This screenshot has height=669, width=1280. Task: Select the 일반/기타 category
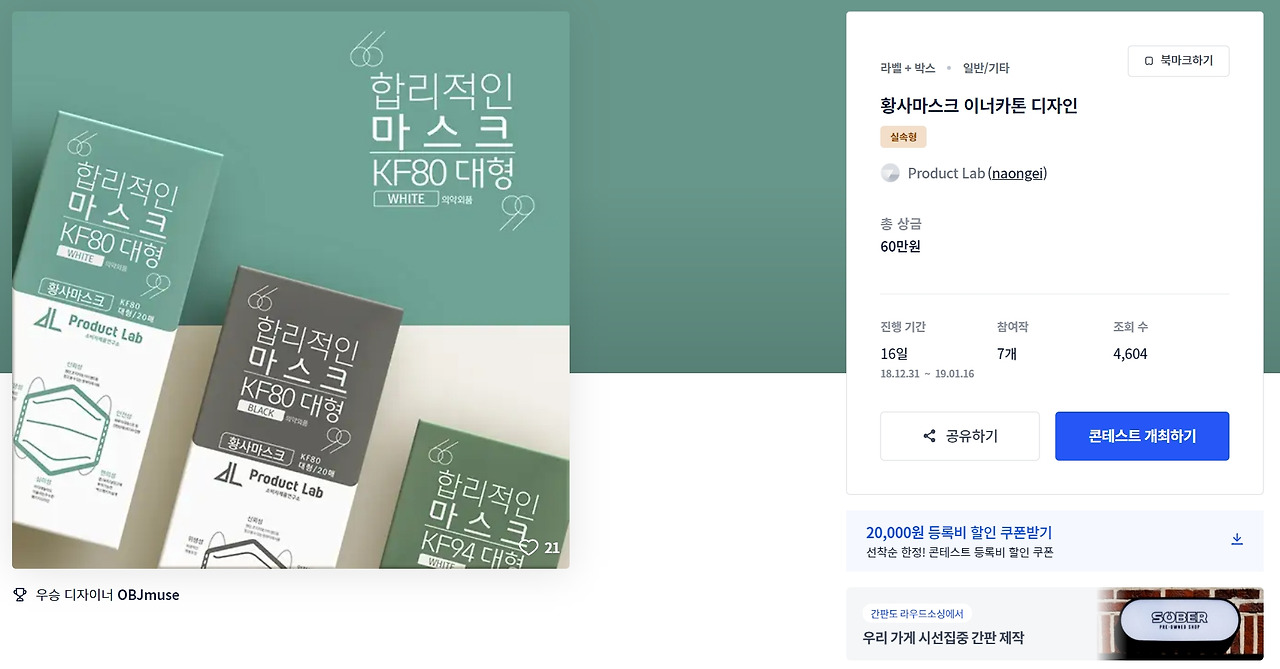coord(986,68)
